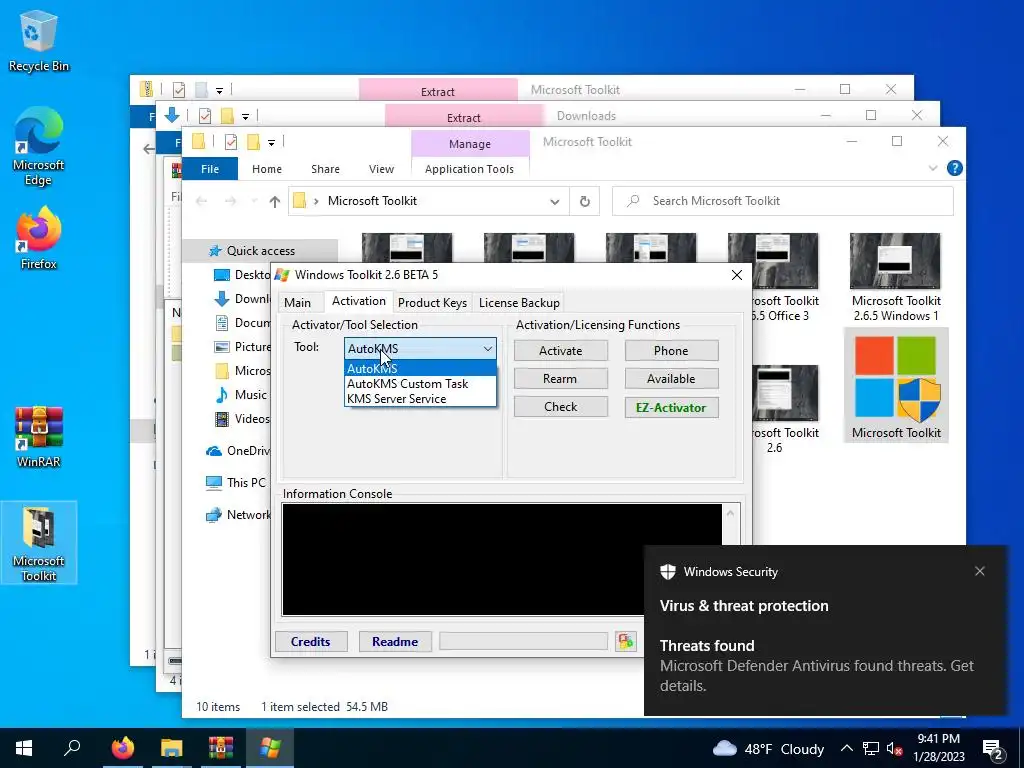Open the Firefox desktop shortcut
1024x768 pixels.
click(x=39, y=238)
